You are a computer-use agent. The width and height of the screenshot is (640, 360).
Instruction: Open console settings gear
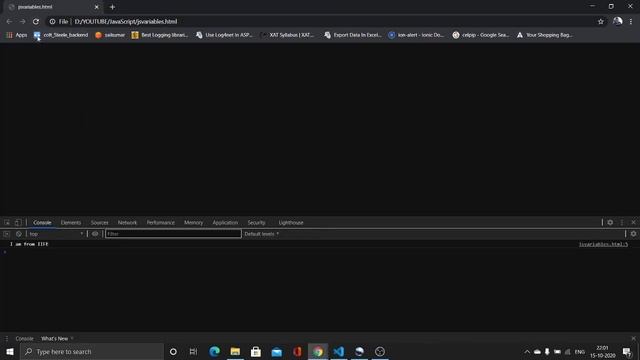(633, 234)
